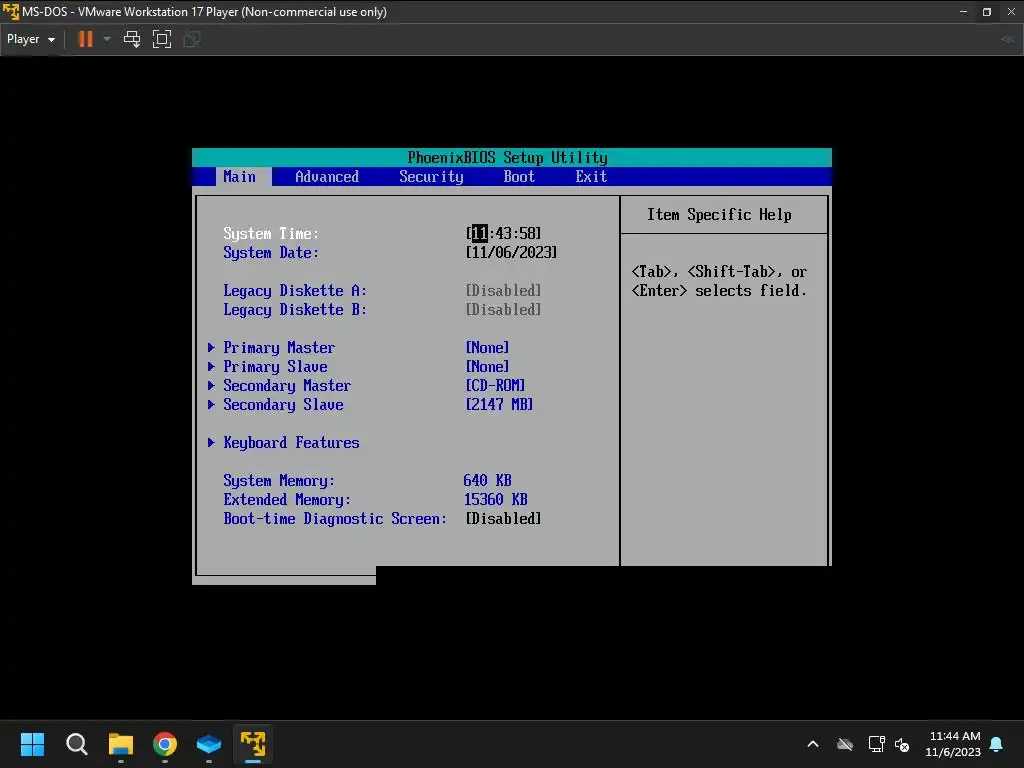The width and height of the screenshot is (1024, 768).
Task: Click the 640 KB system memory value
Action: point(487,480)
